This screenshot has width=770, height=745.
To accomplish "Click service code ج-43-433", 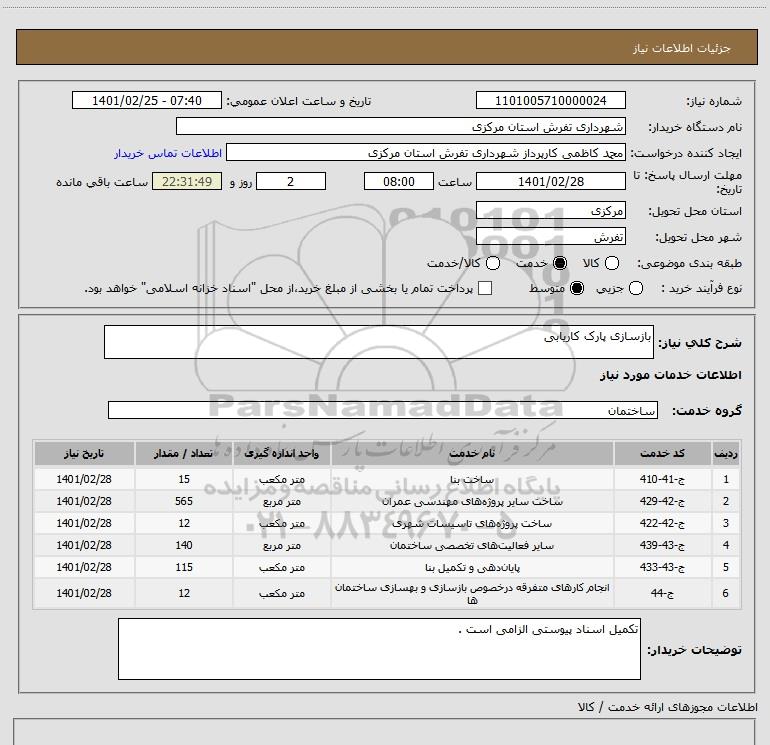I will coord(662,567).
